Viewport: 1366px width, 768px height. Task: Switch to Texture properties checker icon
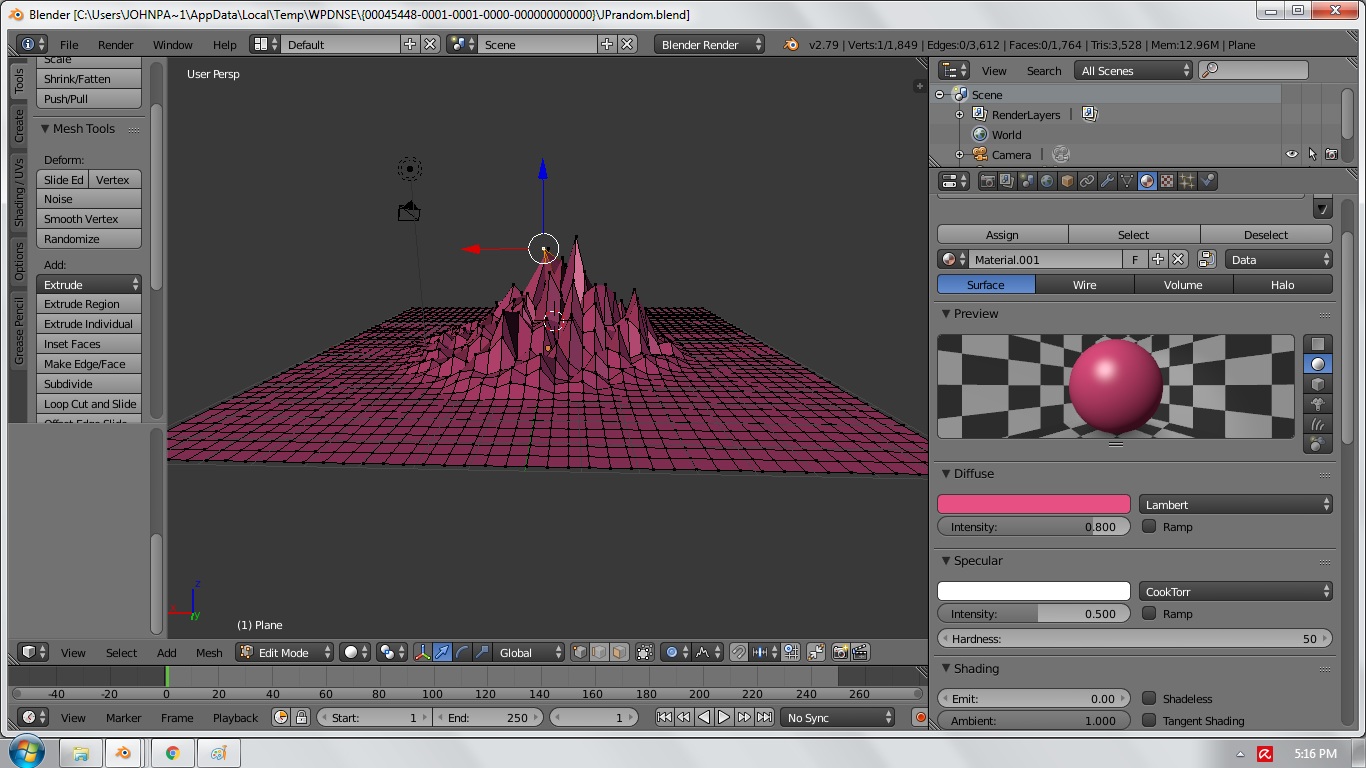[1167, 181]
